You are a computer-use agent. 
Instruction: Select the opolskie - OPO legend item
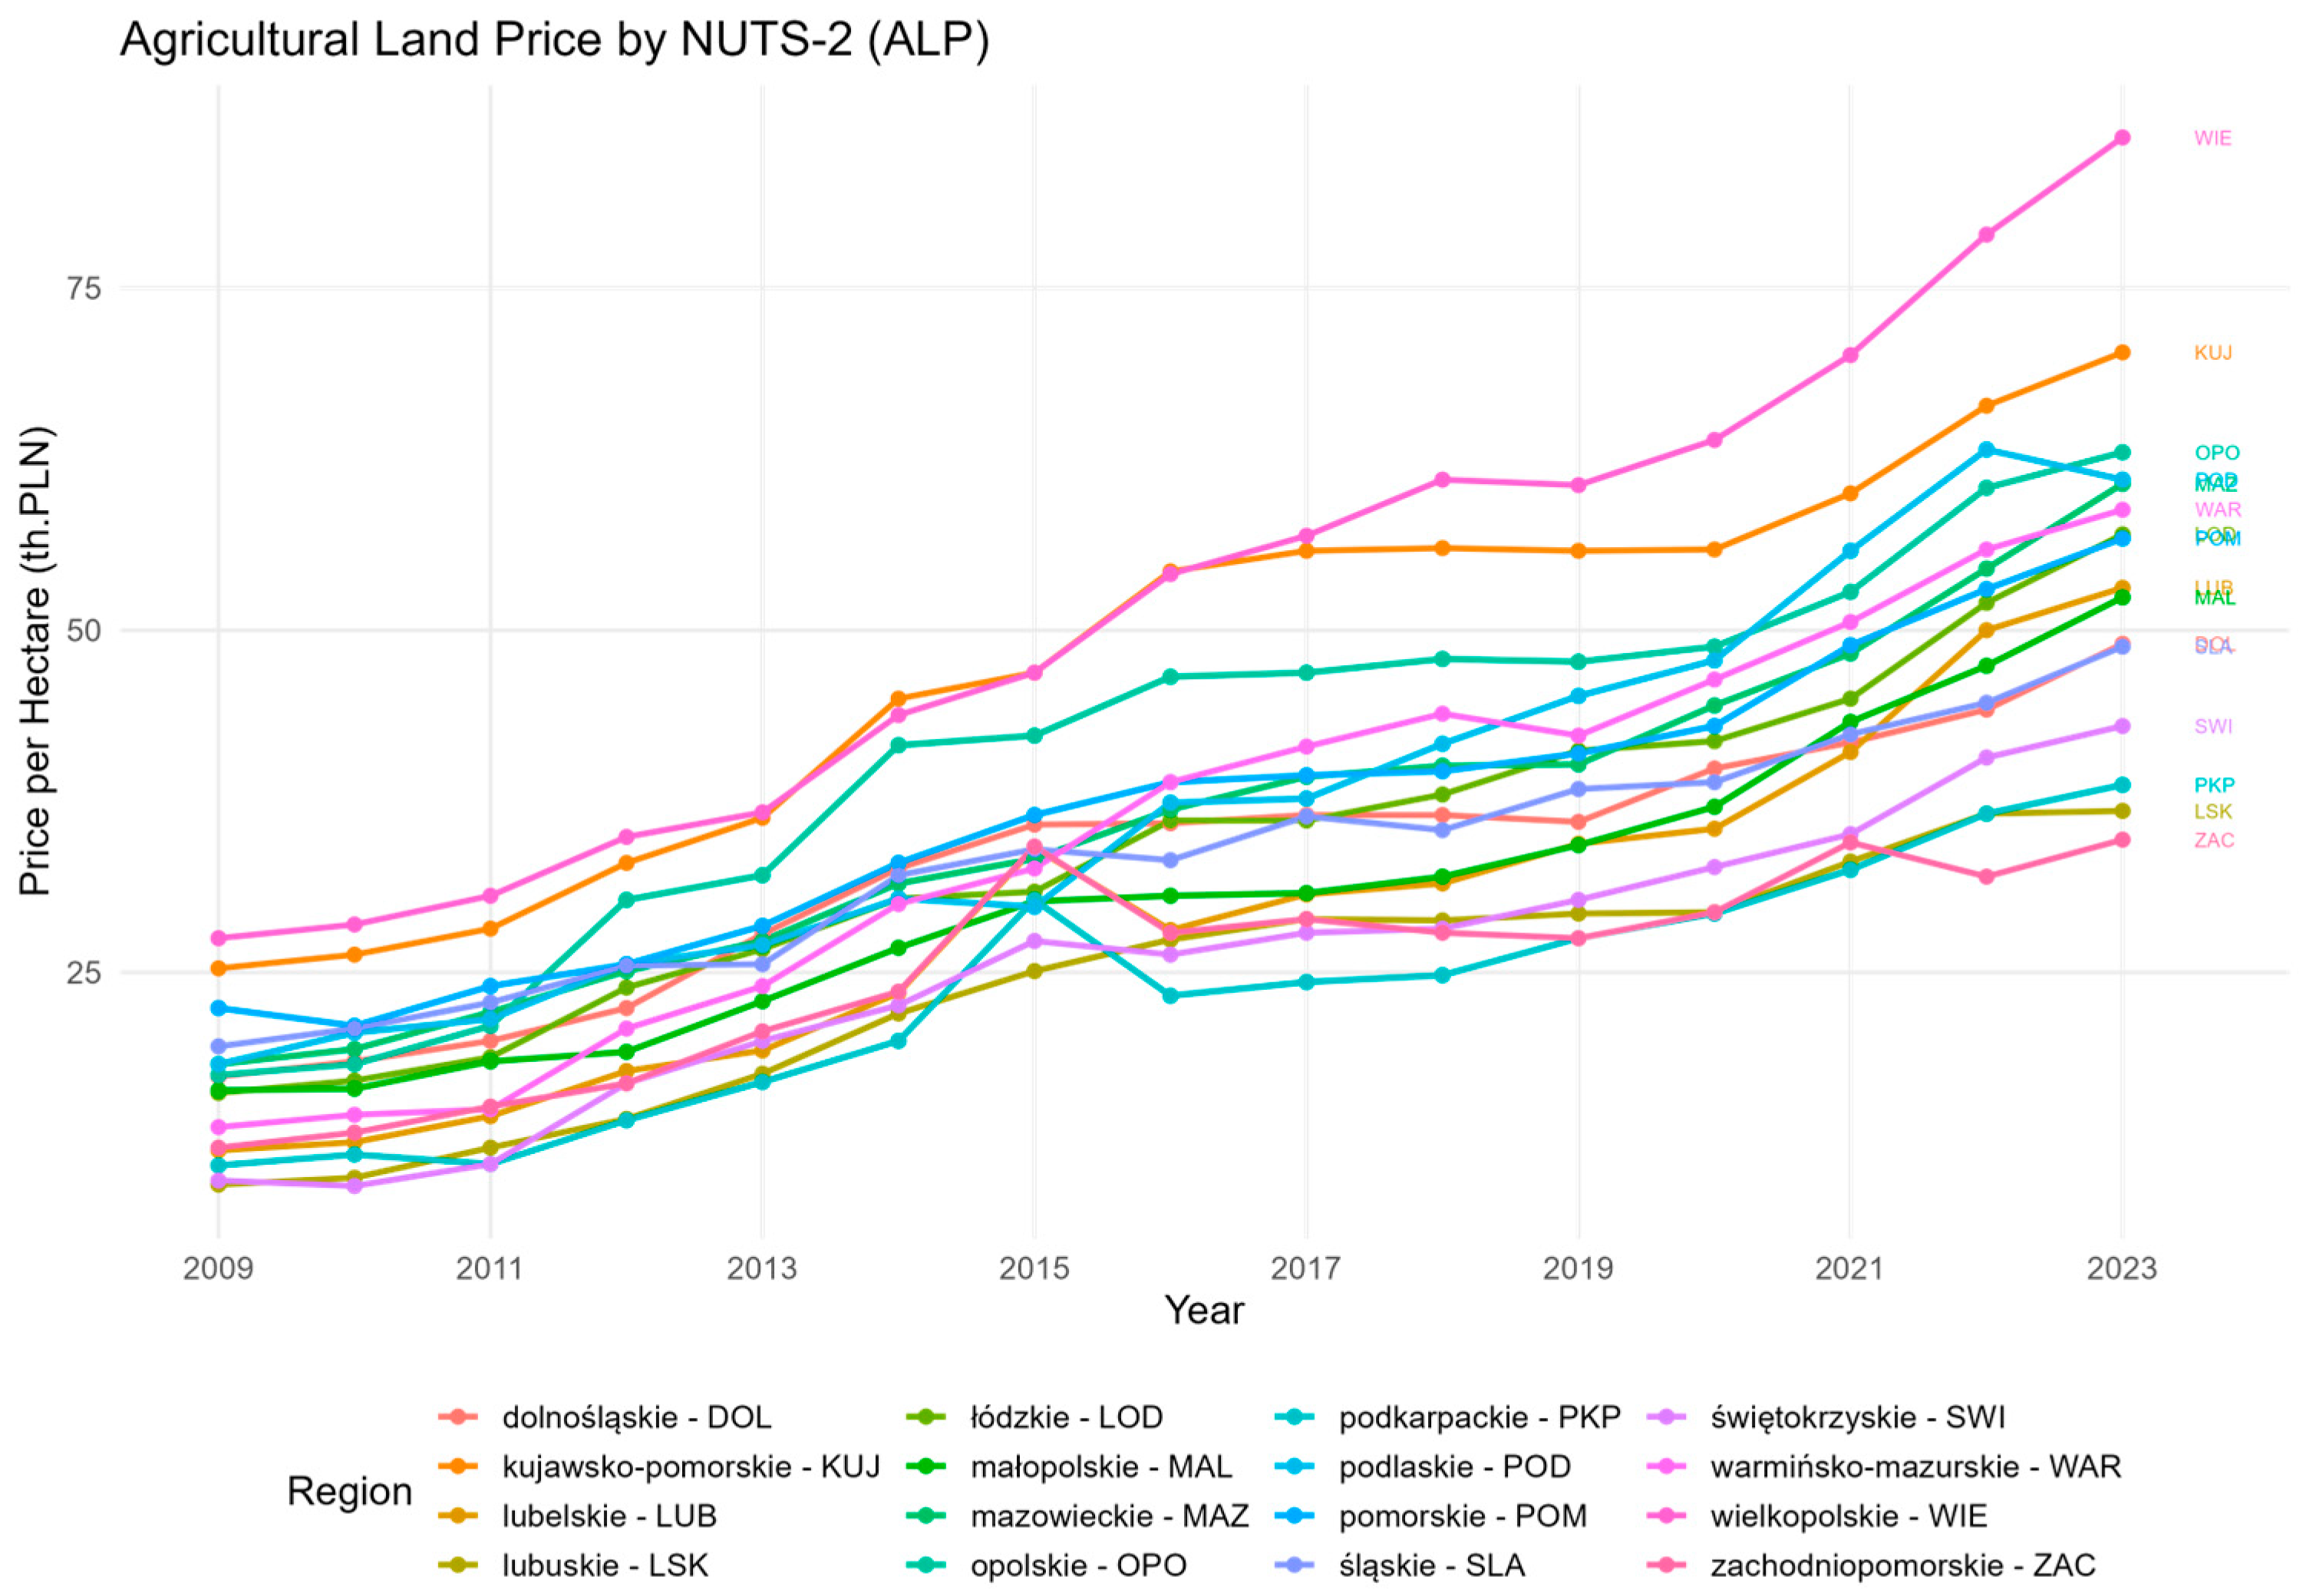[x=1078, y=1565]
